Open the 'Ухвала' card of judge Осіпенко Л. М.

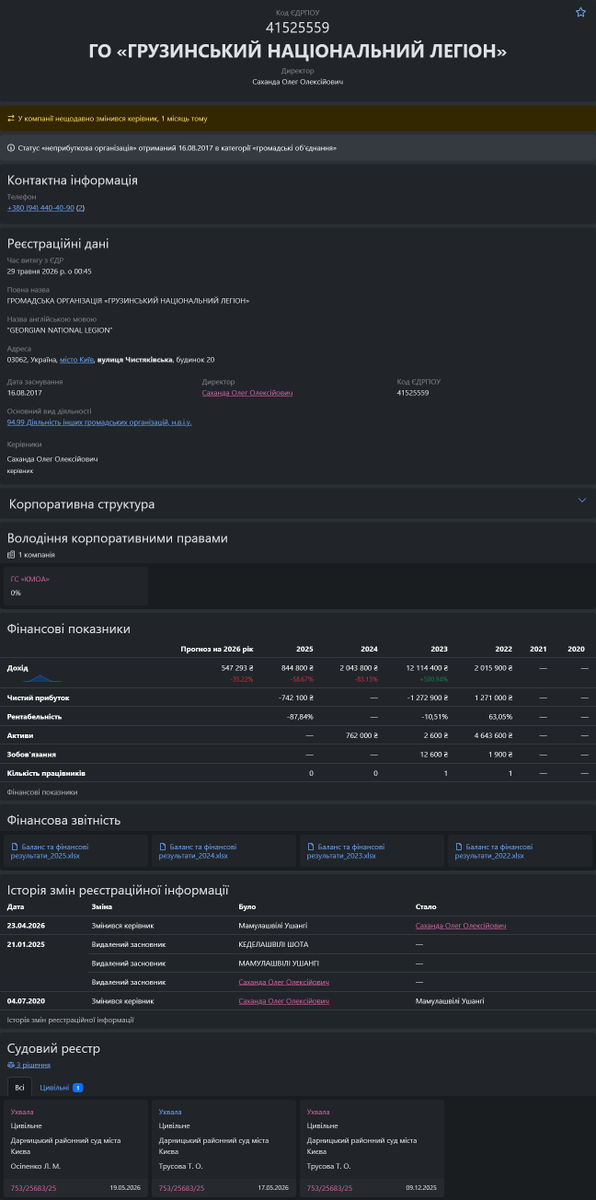point(77,1149)
